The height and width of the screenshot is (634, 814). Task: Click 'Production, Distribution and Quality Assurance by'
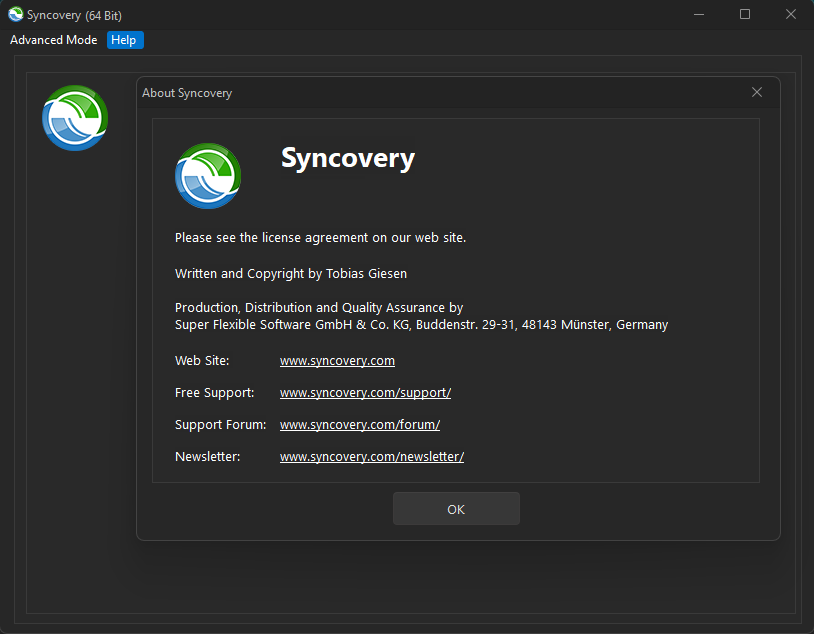click(319, 307)
